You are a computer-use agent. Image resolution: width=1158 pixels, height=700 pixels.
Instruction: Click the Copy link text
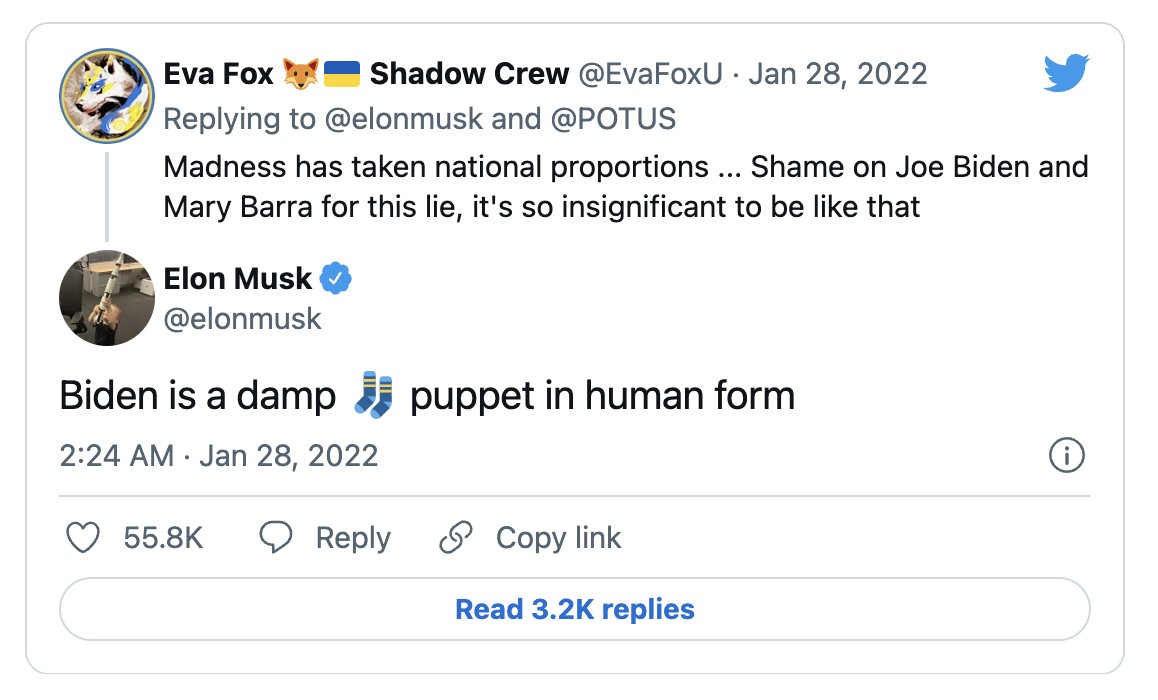point(558,538)
